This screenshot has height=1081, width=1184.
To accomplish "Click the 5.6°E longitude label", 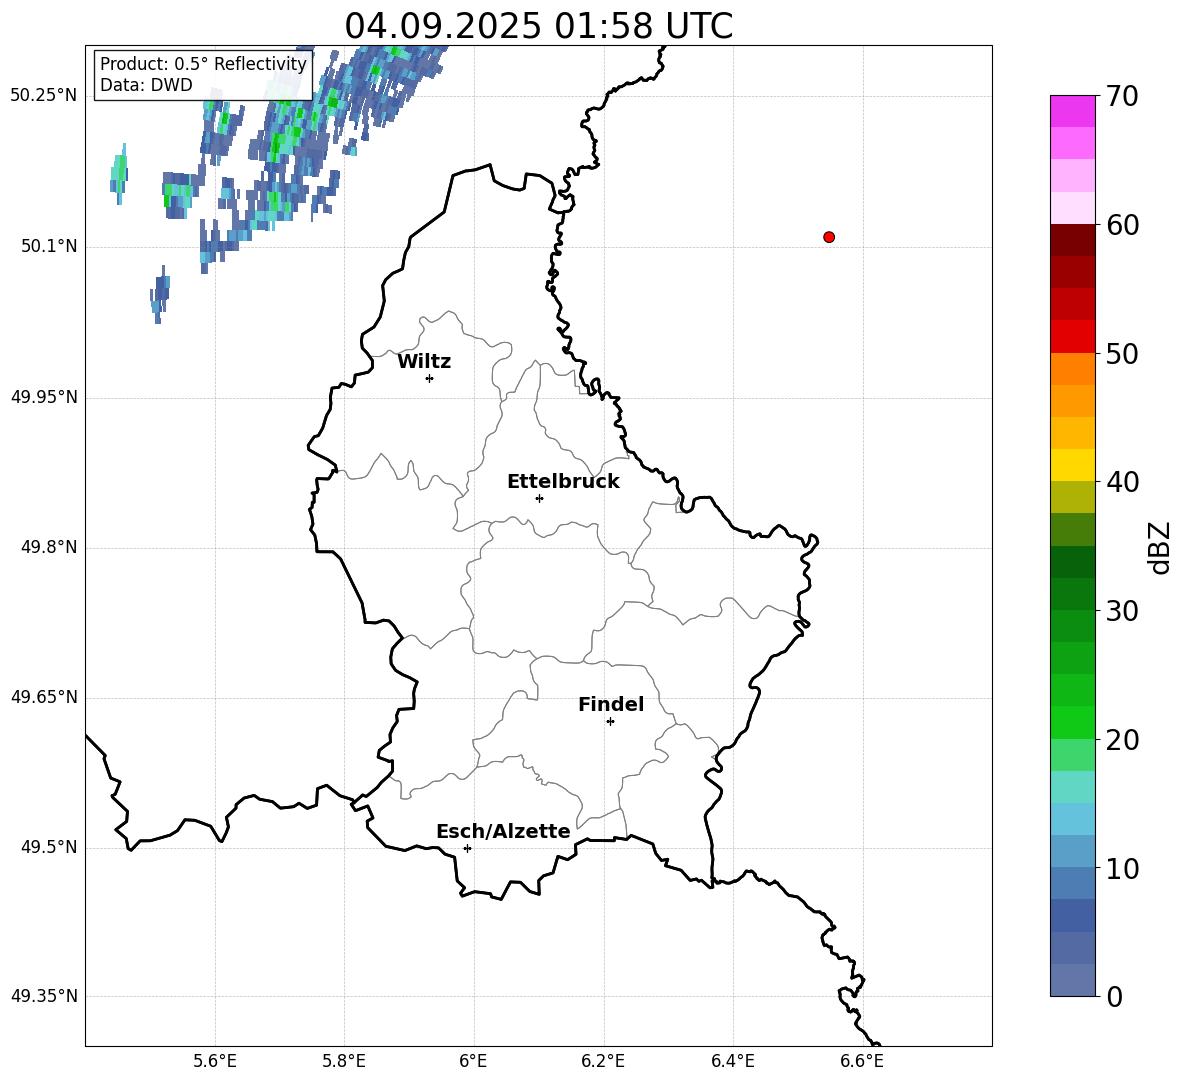I will 215,1061.
